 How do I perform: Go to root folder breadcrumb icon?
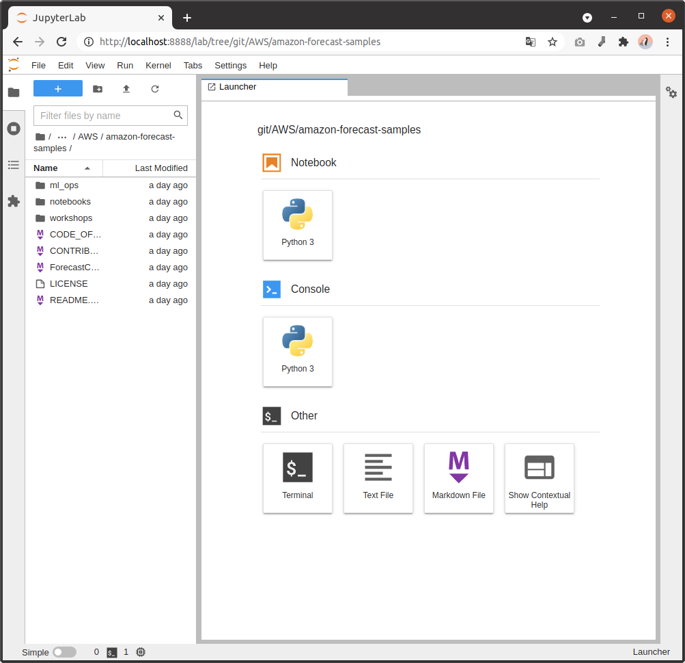tap(40, 137)
